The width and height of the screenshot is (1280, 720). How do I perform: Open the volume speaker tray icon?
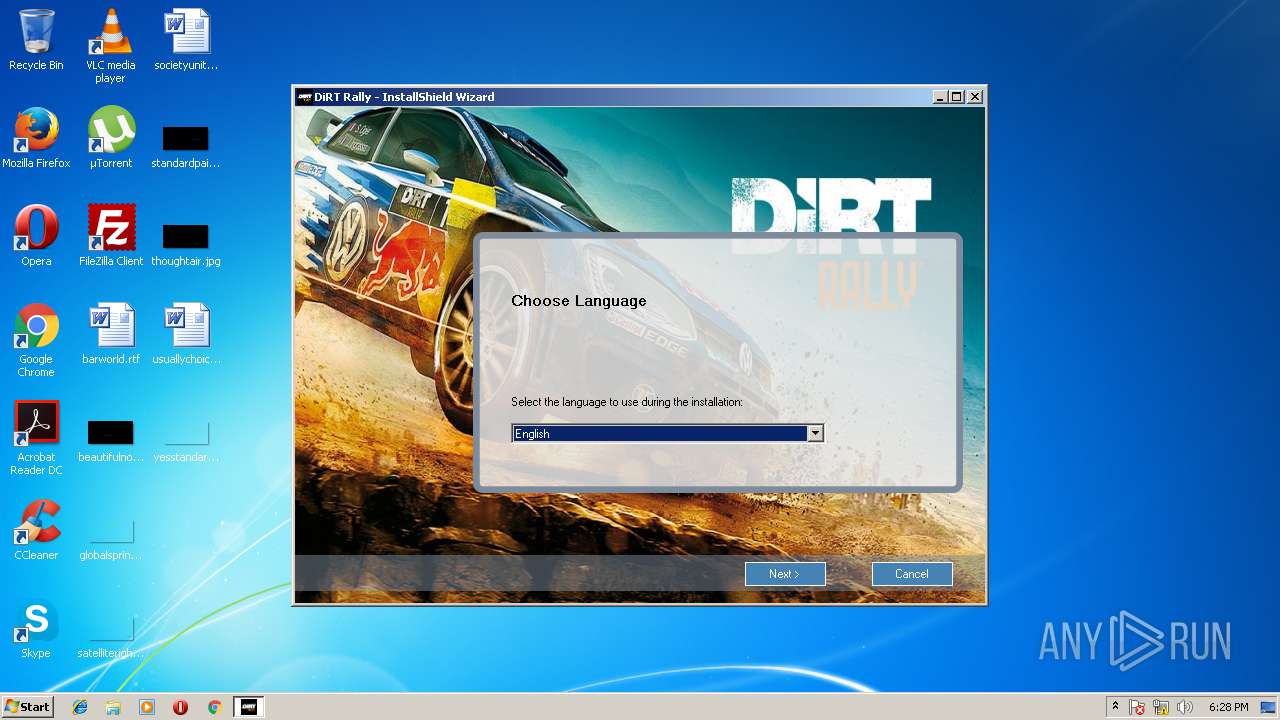1185,707
